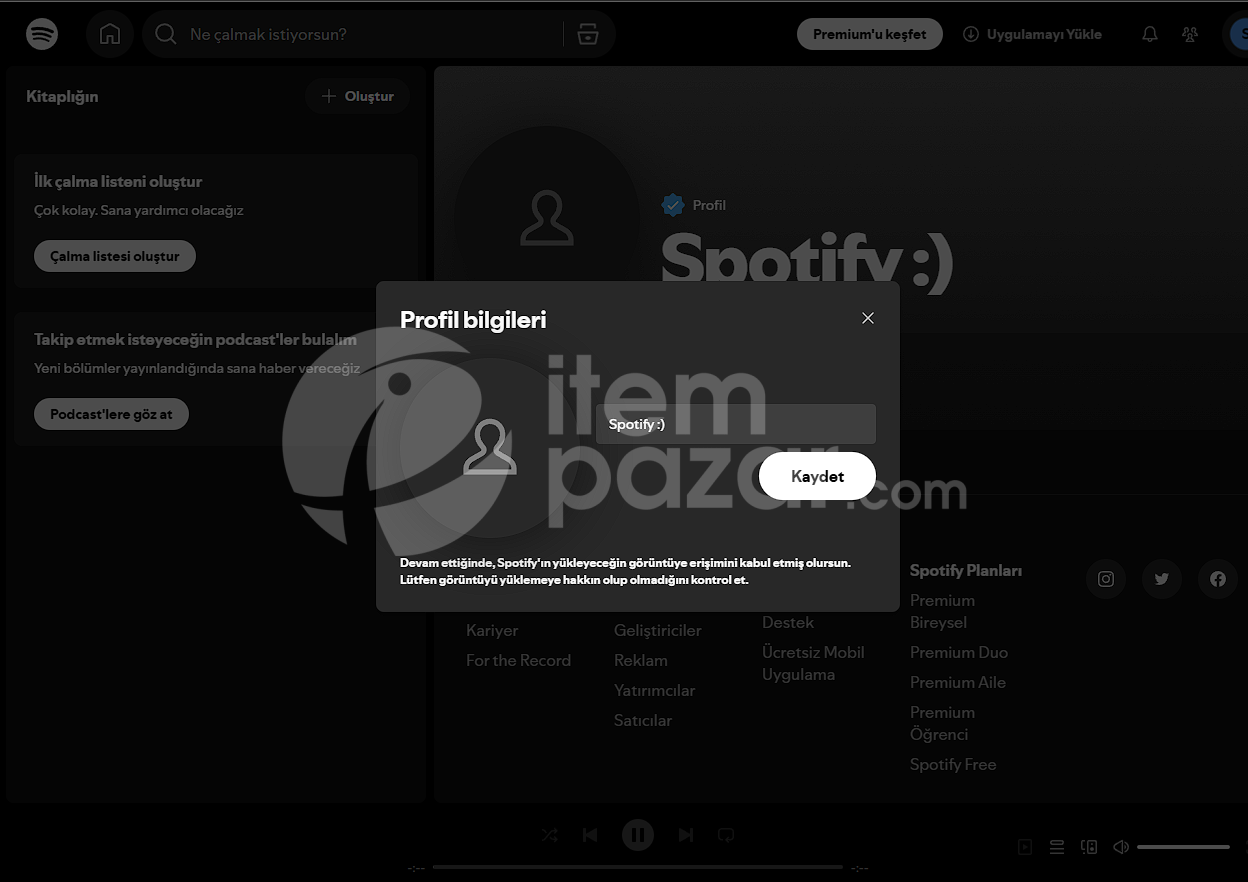Open Premium Aile plan link
The image size is (1248, 882).
click(958, 682)
